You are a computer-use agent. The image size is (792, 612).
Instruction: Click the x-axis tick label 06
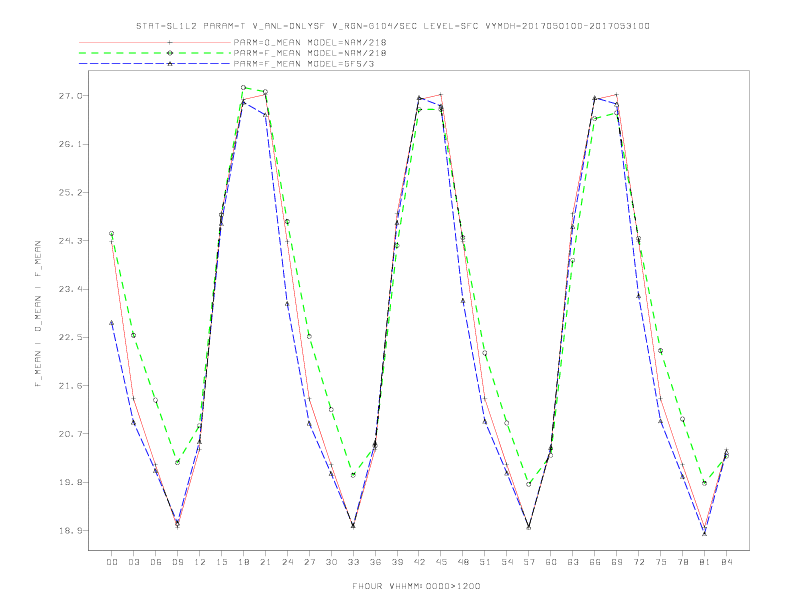[x=156, y=562]
